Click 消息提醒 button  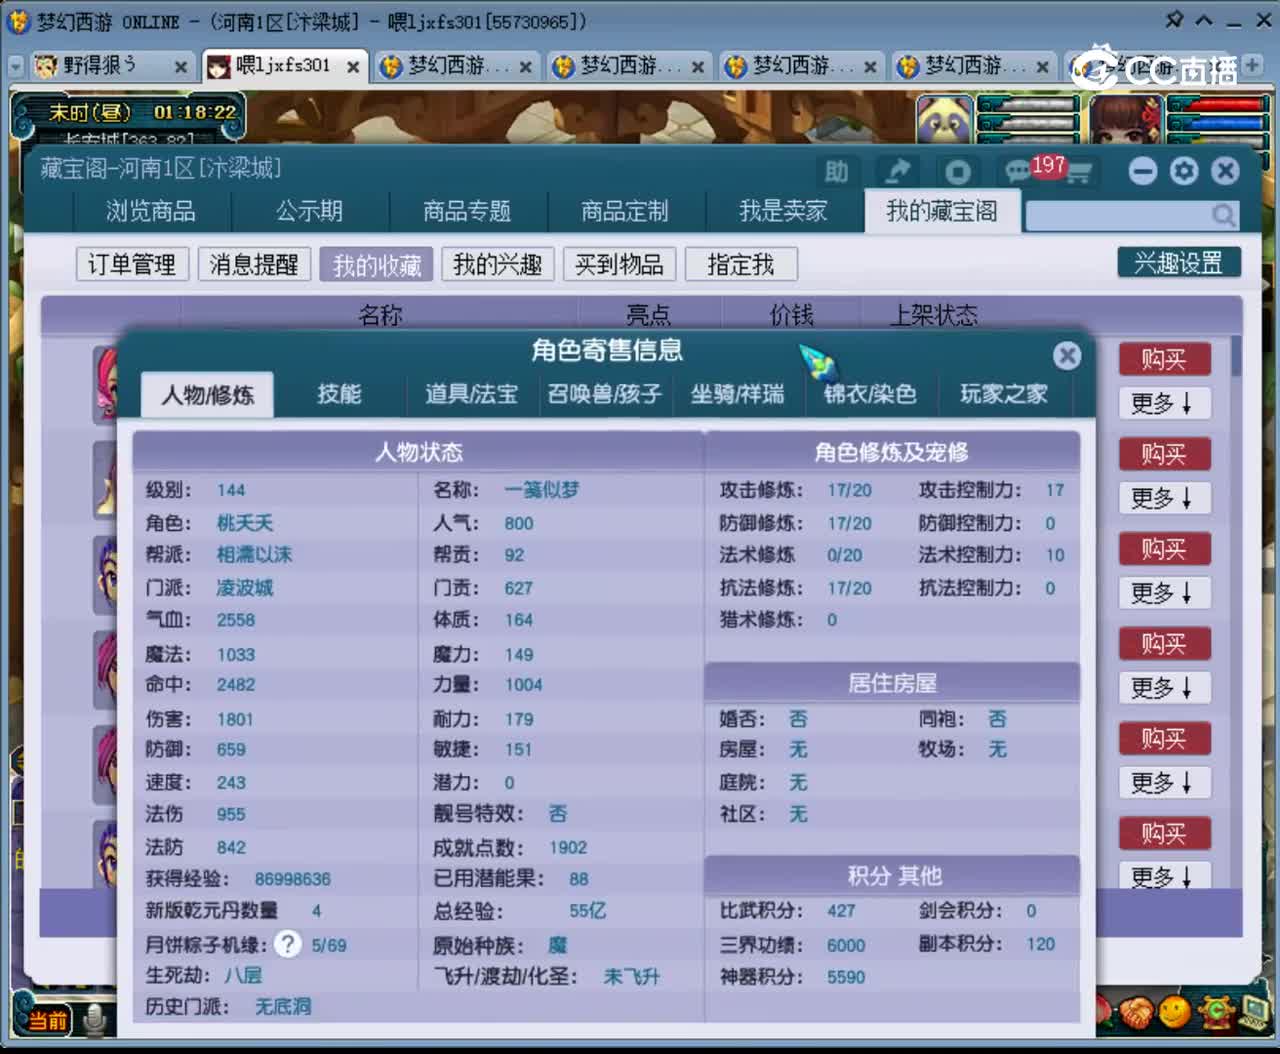pos(254,265)
